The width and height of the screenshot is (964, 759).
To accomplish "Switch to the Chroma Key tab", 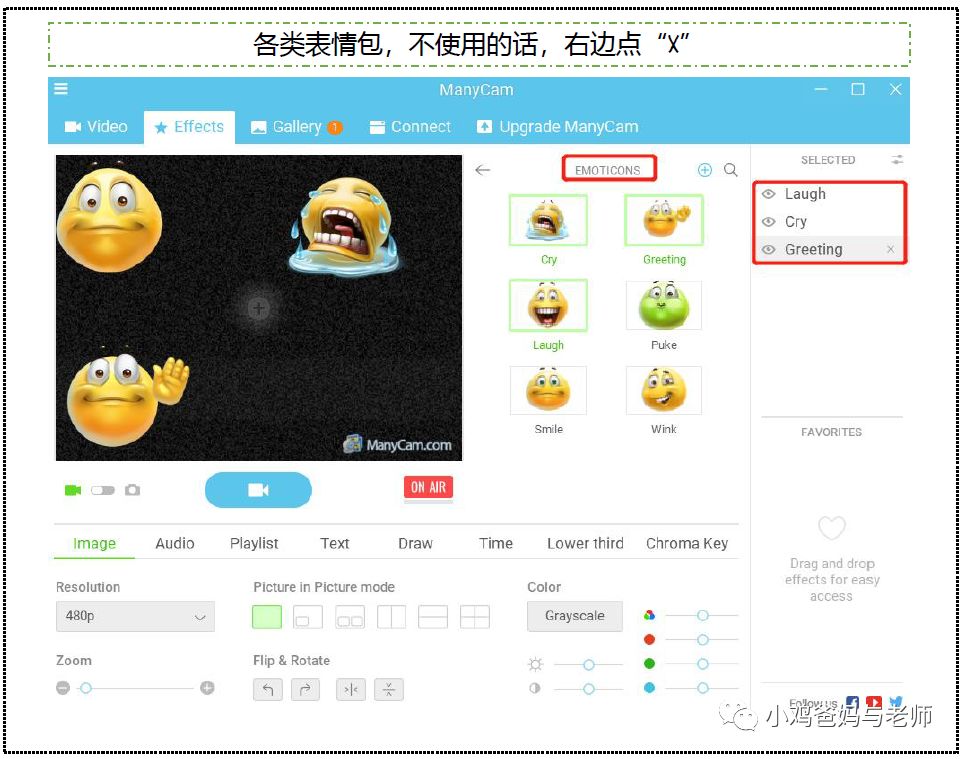I will (687, 543).
